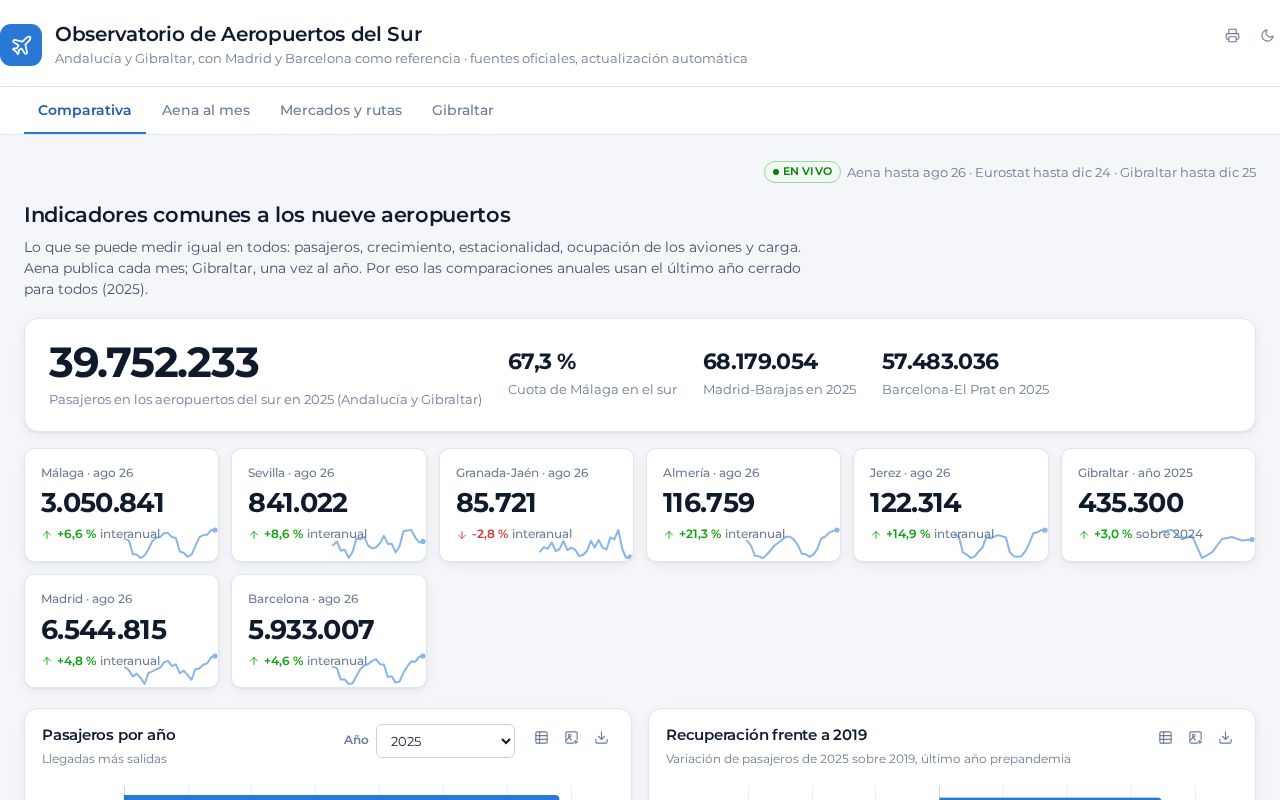Click the Barcelona value 5.933.007
Viewport: 1280px width, 800px height.
[311, 630]
